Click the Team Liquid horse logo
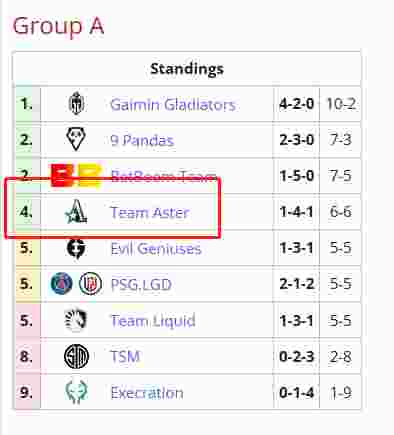The image size is (394, 435). (76, 320)
